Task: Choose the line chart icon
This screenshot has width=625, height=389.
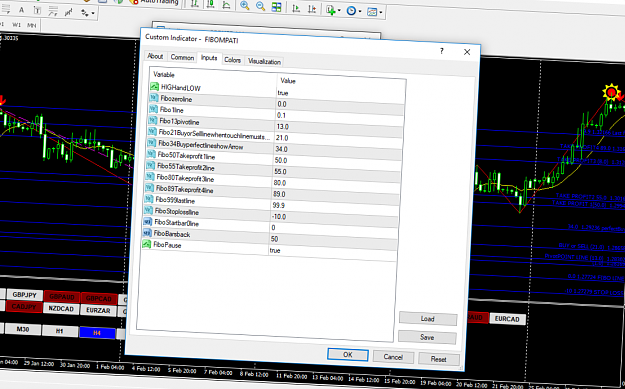Action: [x=226, y=5]
